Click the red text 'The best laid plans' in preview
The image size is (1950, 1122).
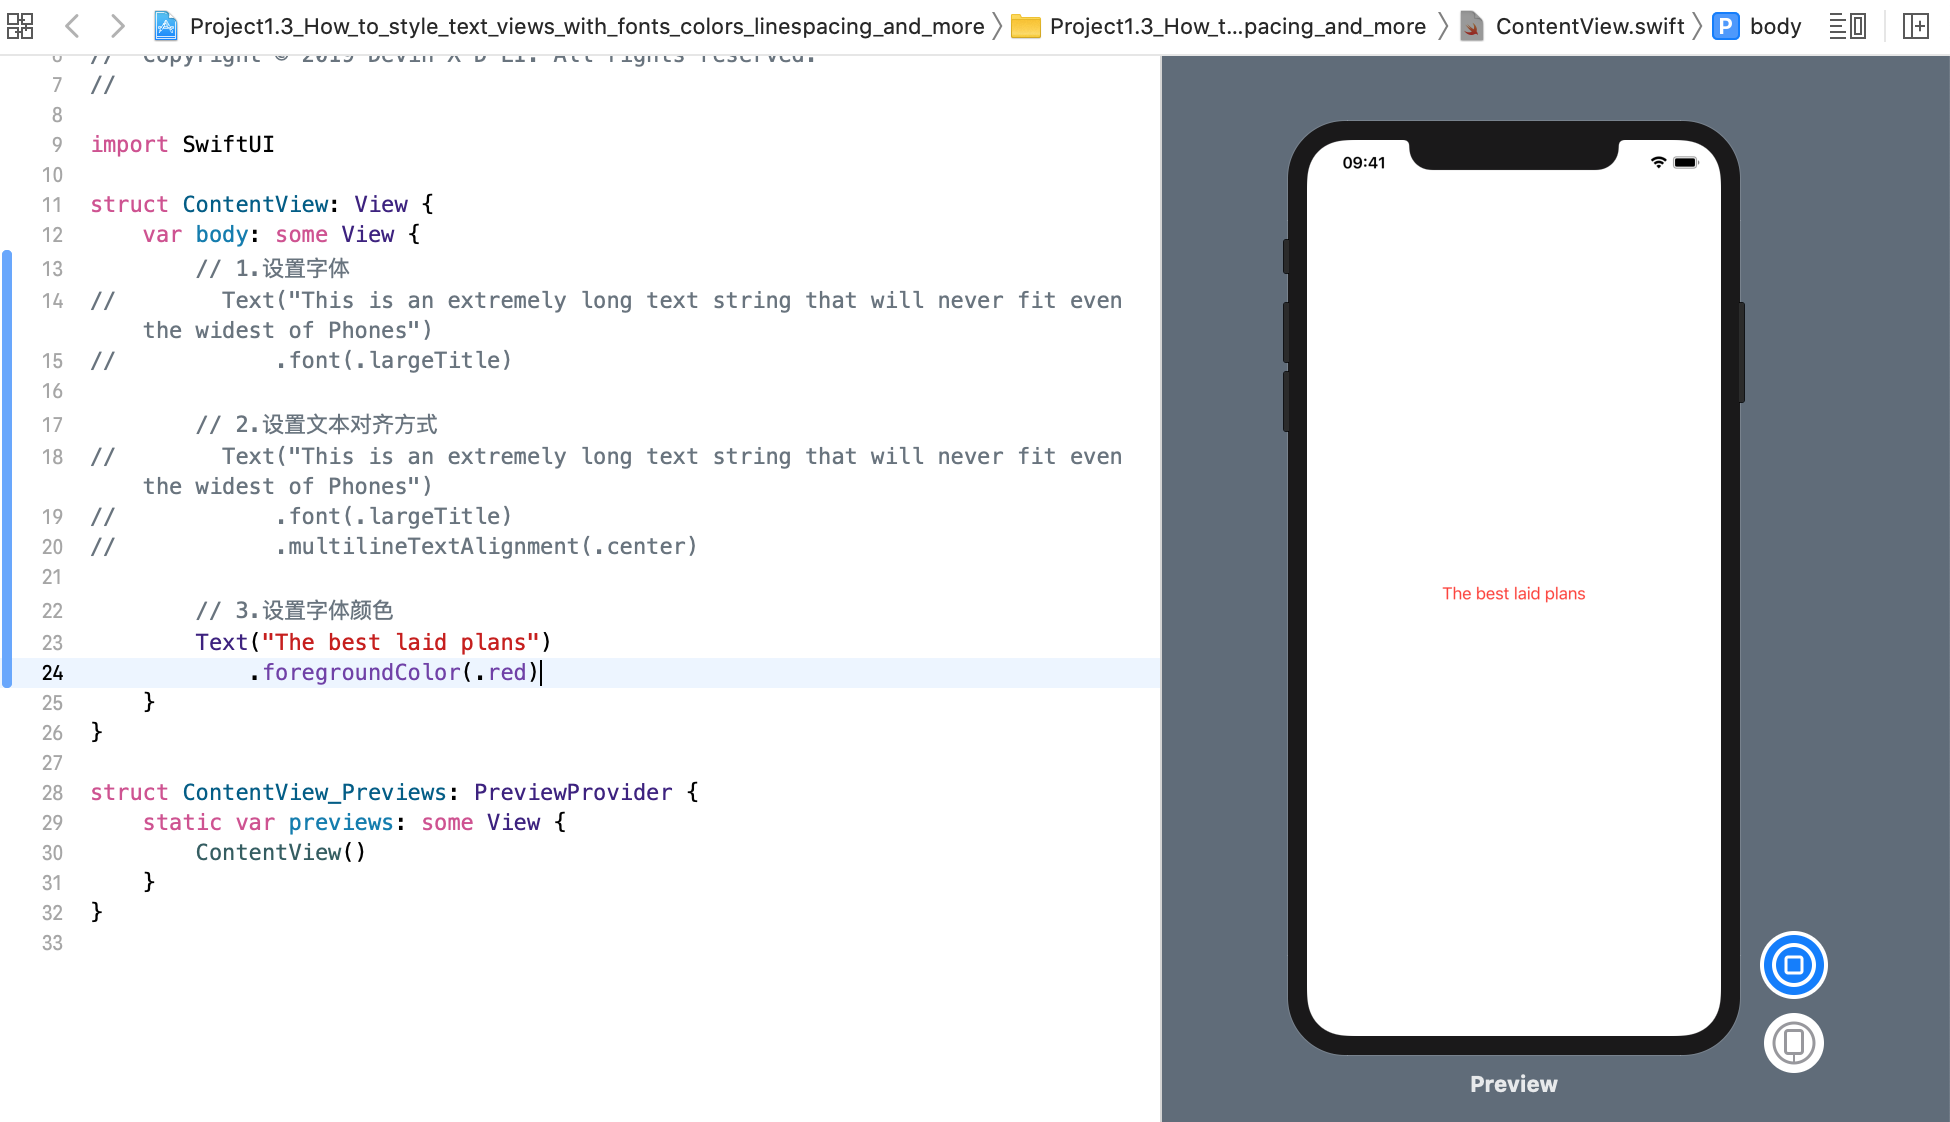[x=1513, y=593]
